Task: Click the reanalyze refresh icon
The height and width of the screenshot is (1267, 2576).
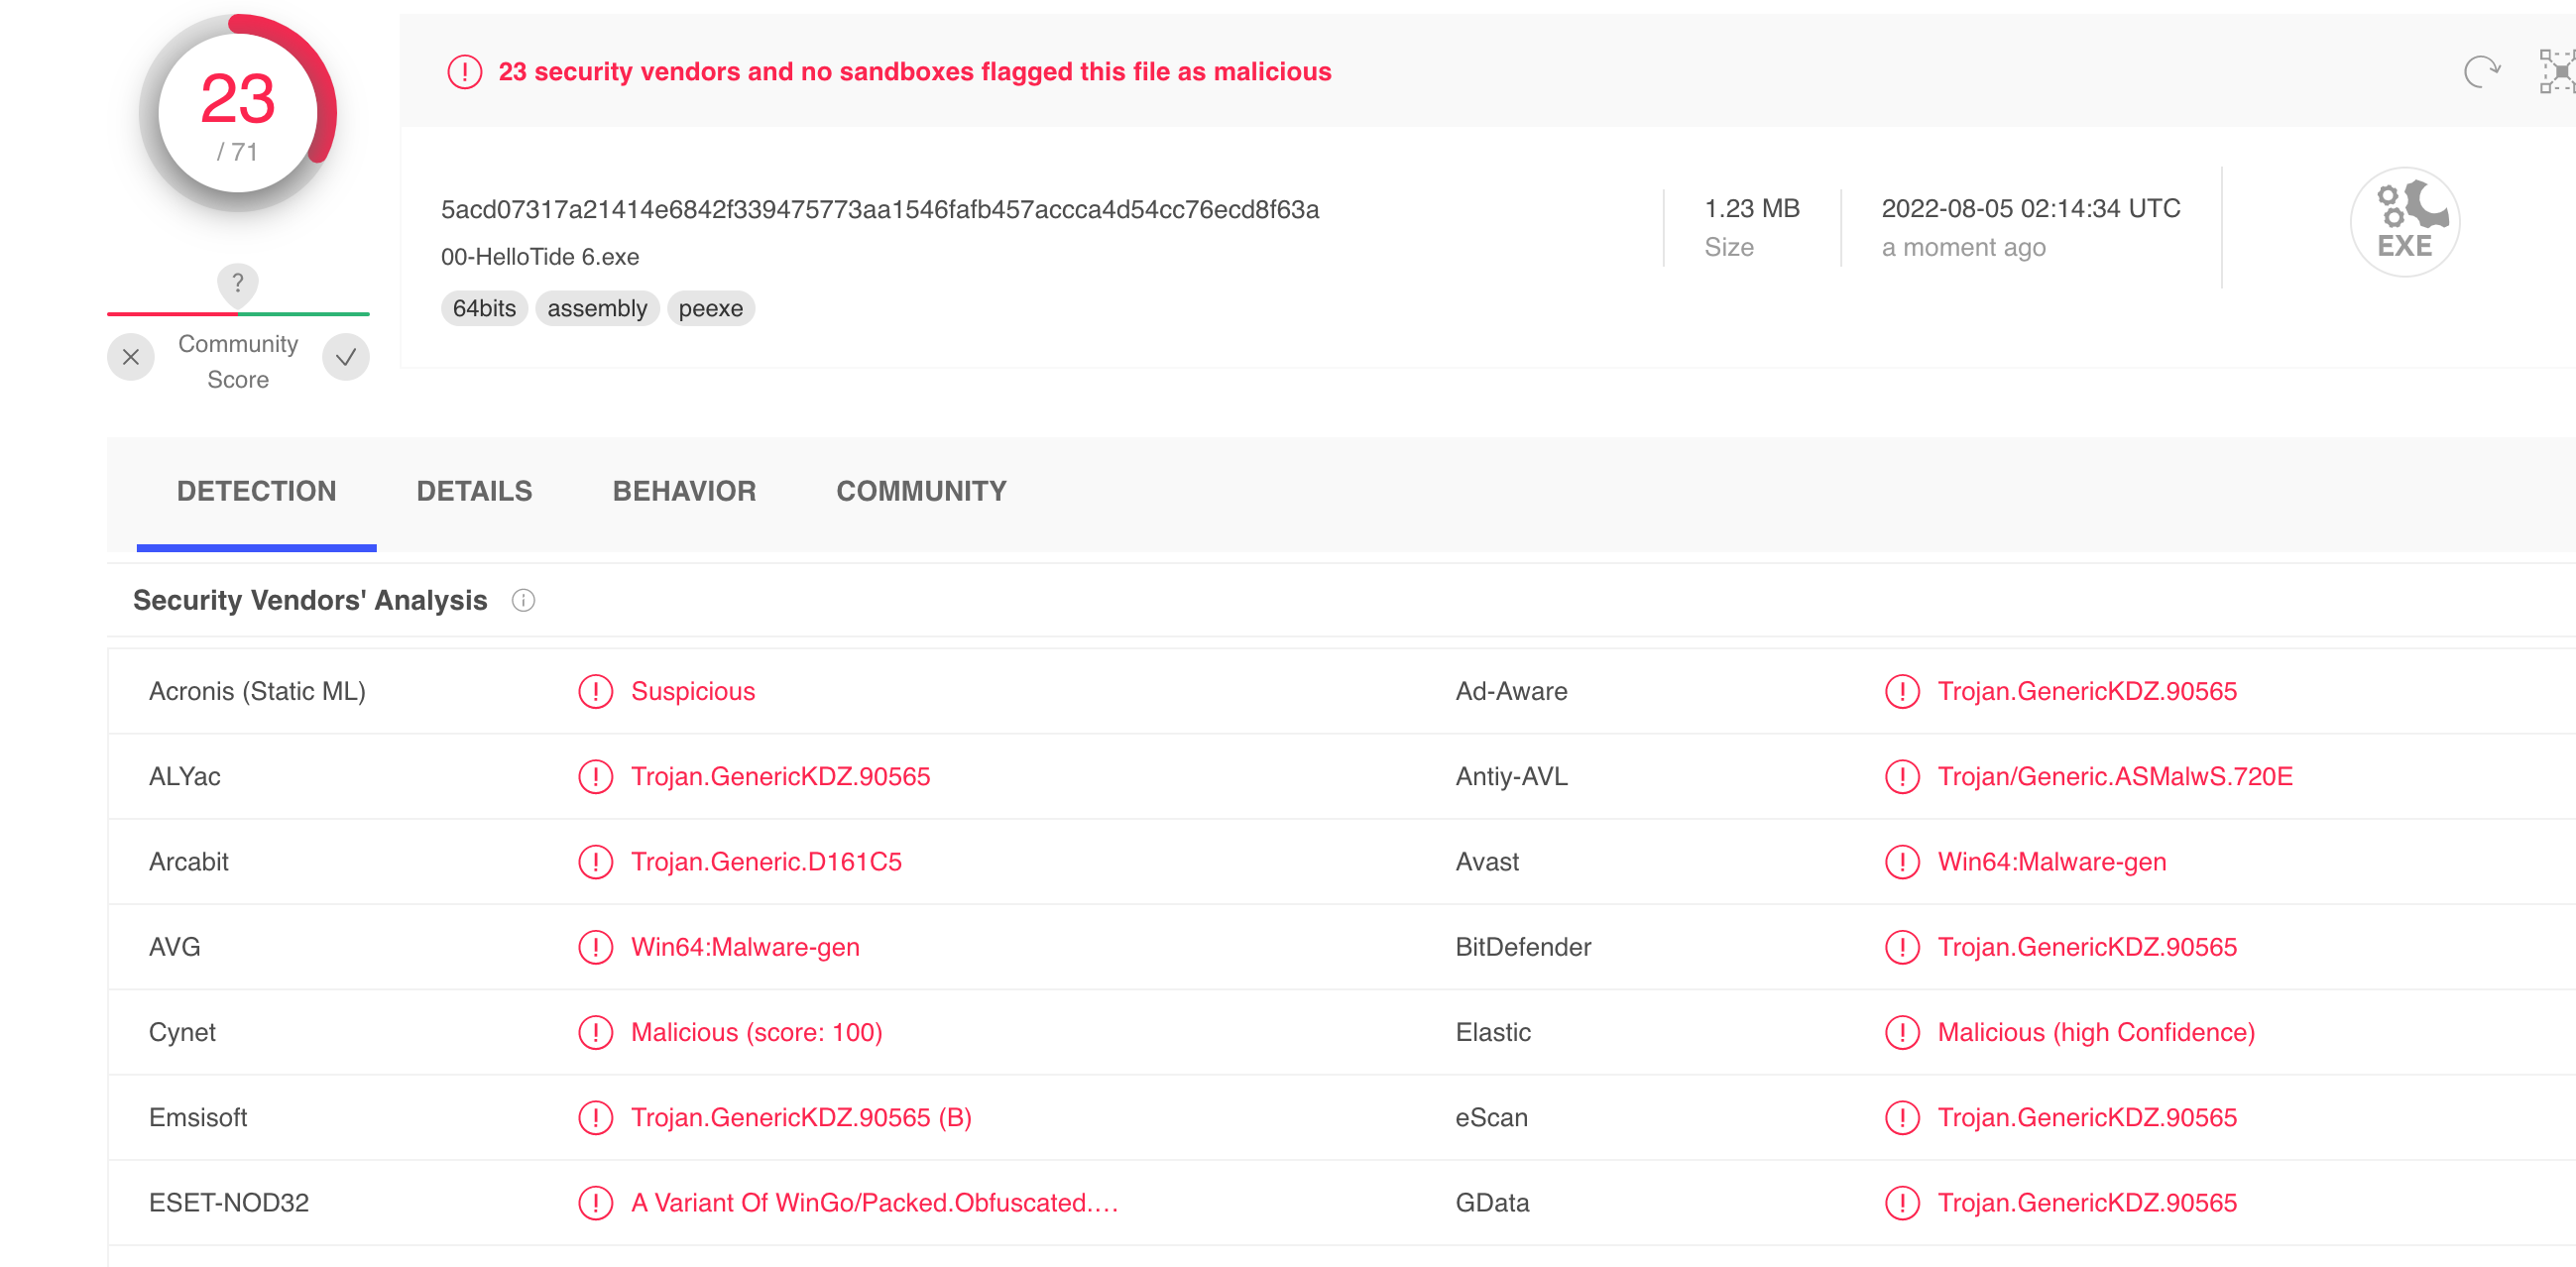Action: coord(2481,72)
